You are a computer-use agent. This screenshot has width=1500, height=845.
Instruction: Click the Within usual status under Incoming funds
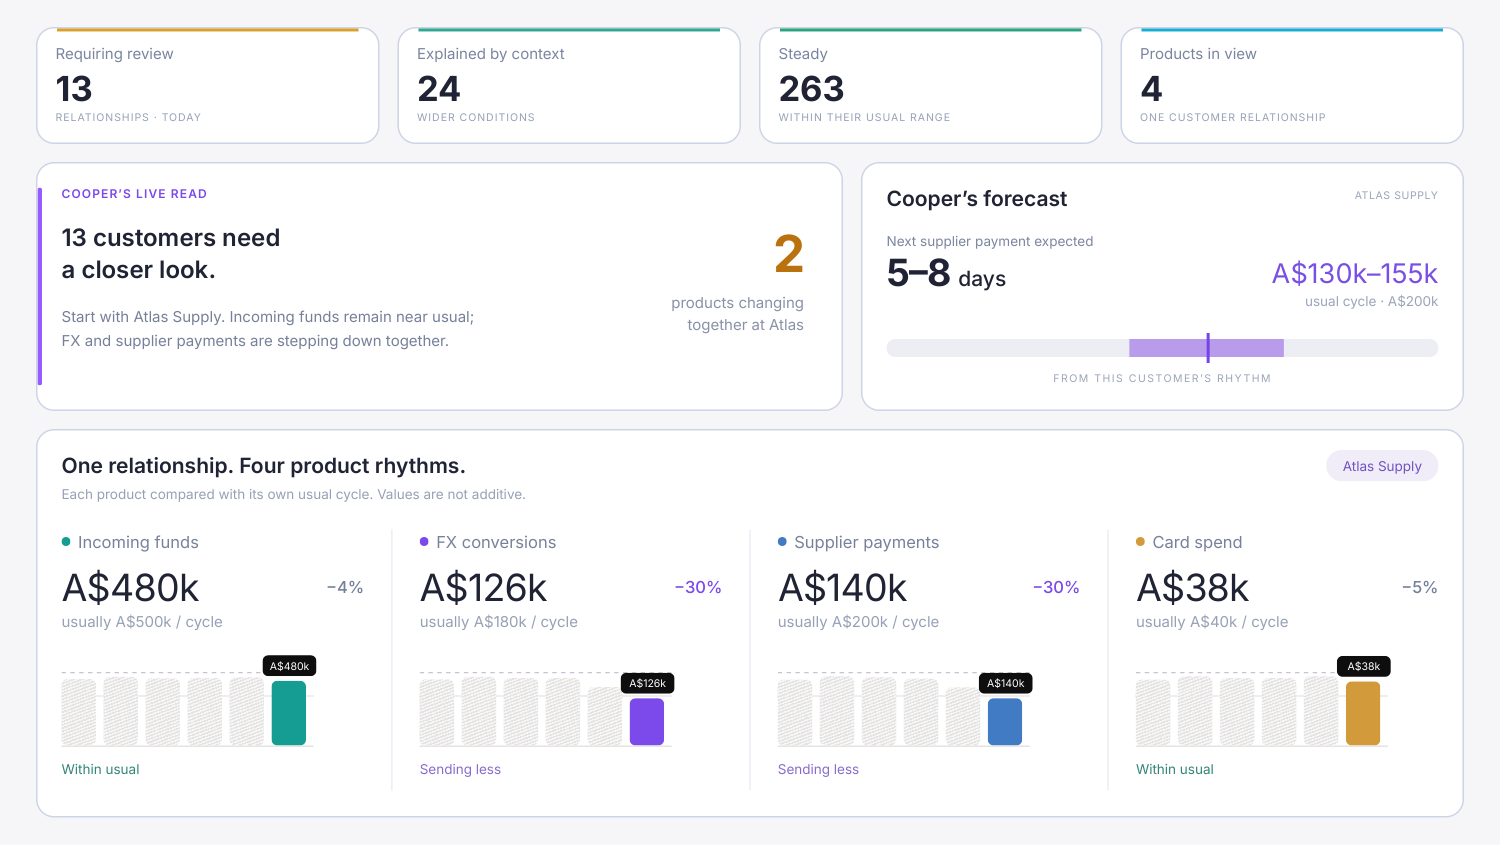pyautogui.click(x=101, y=769)
